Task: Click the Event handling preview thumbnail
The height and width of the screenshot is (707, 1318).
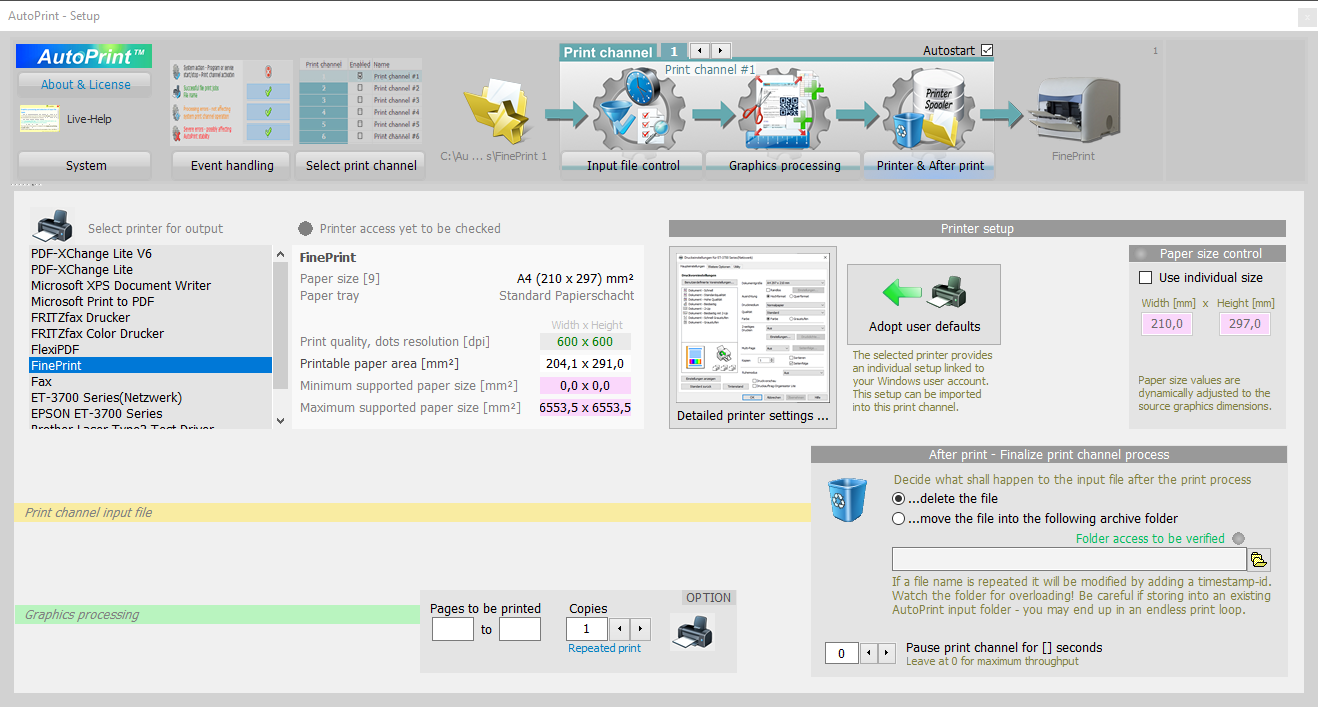Action: pyautogui.click(x=232, y=102)
